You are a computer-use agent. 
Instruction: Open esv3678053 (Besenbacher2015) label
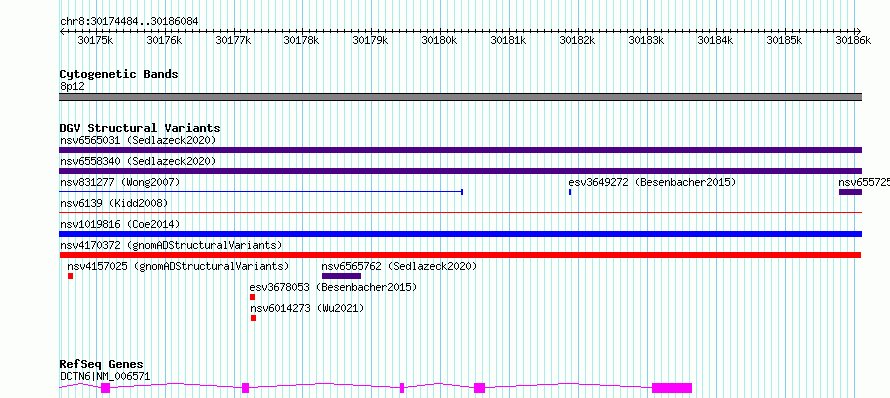click(333, 287)
